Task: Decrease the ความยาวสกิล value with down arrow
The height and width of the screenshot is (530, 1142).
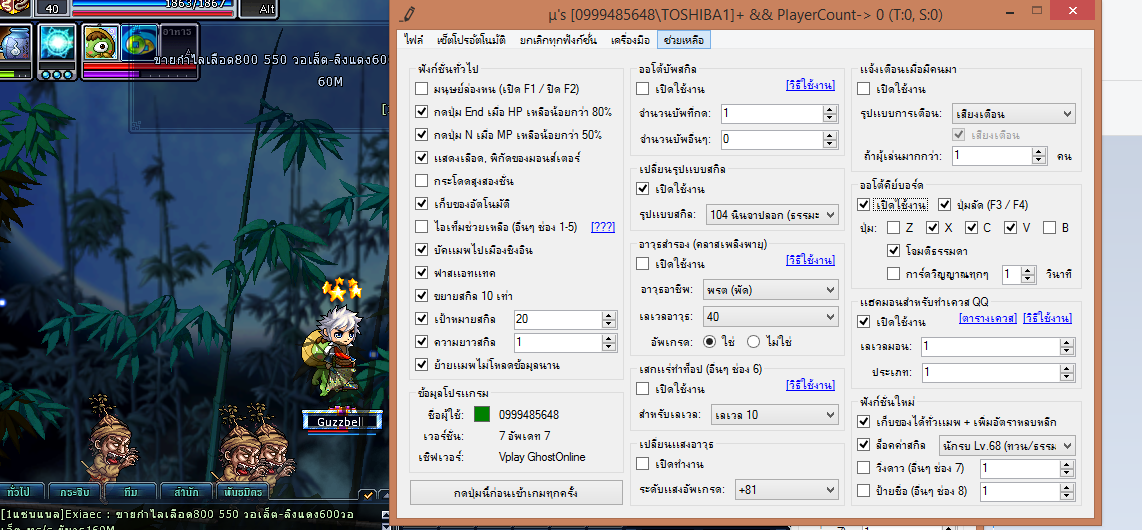Action: [x=608, y=347]
